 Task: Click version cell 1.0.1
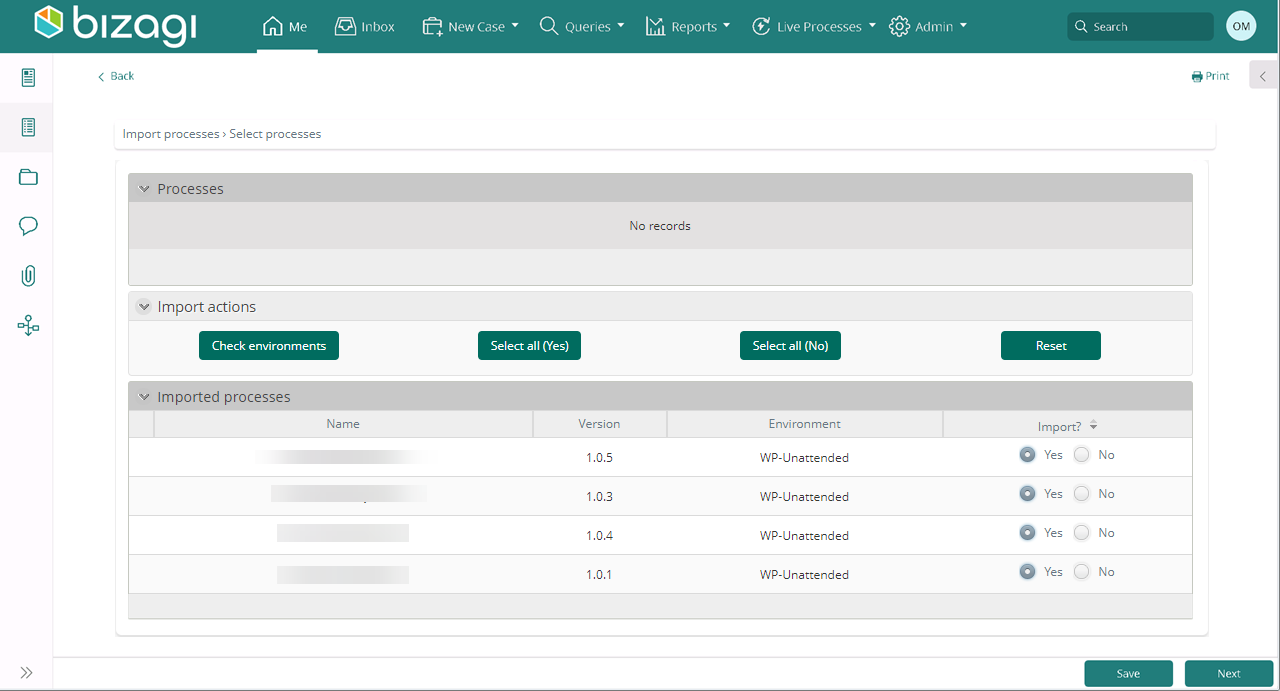599,575
